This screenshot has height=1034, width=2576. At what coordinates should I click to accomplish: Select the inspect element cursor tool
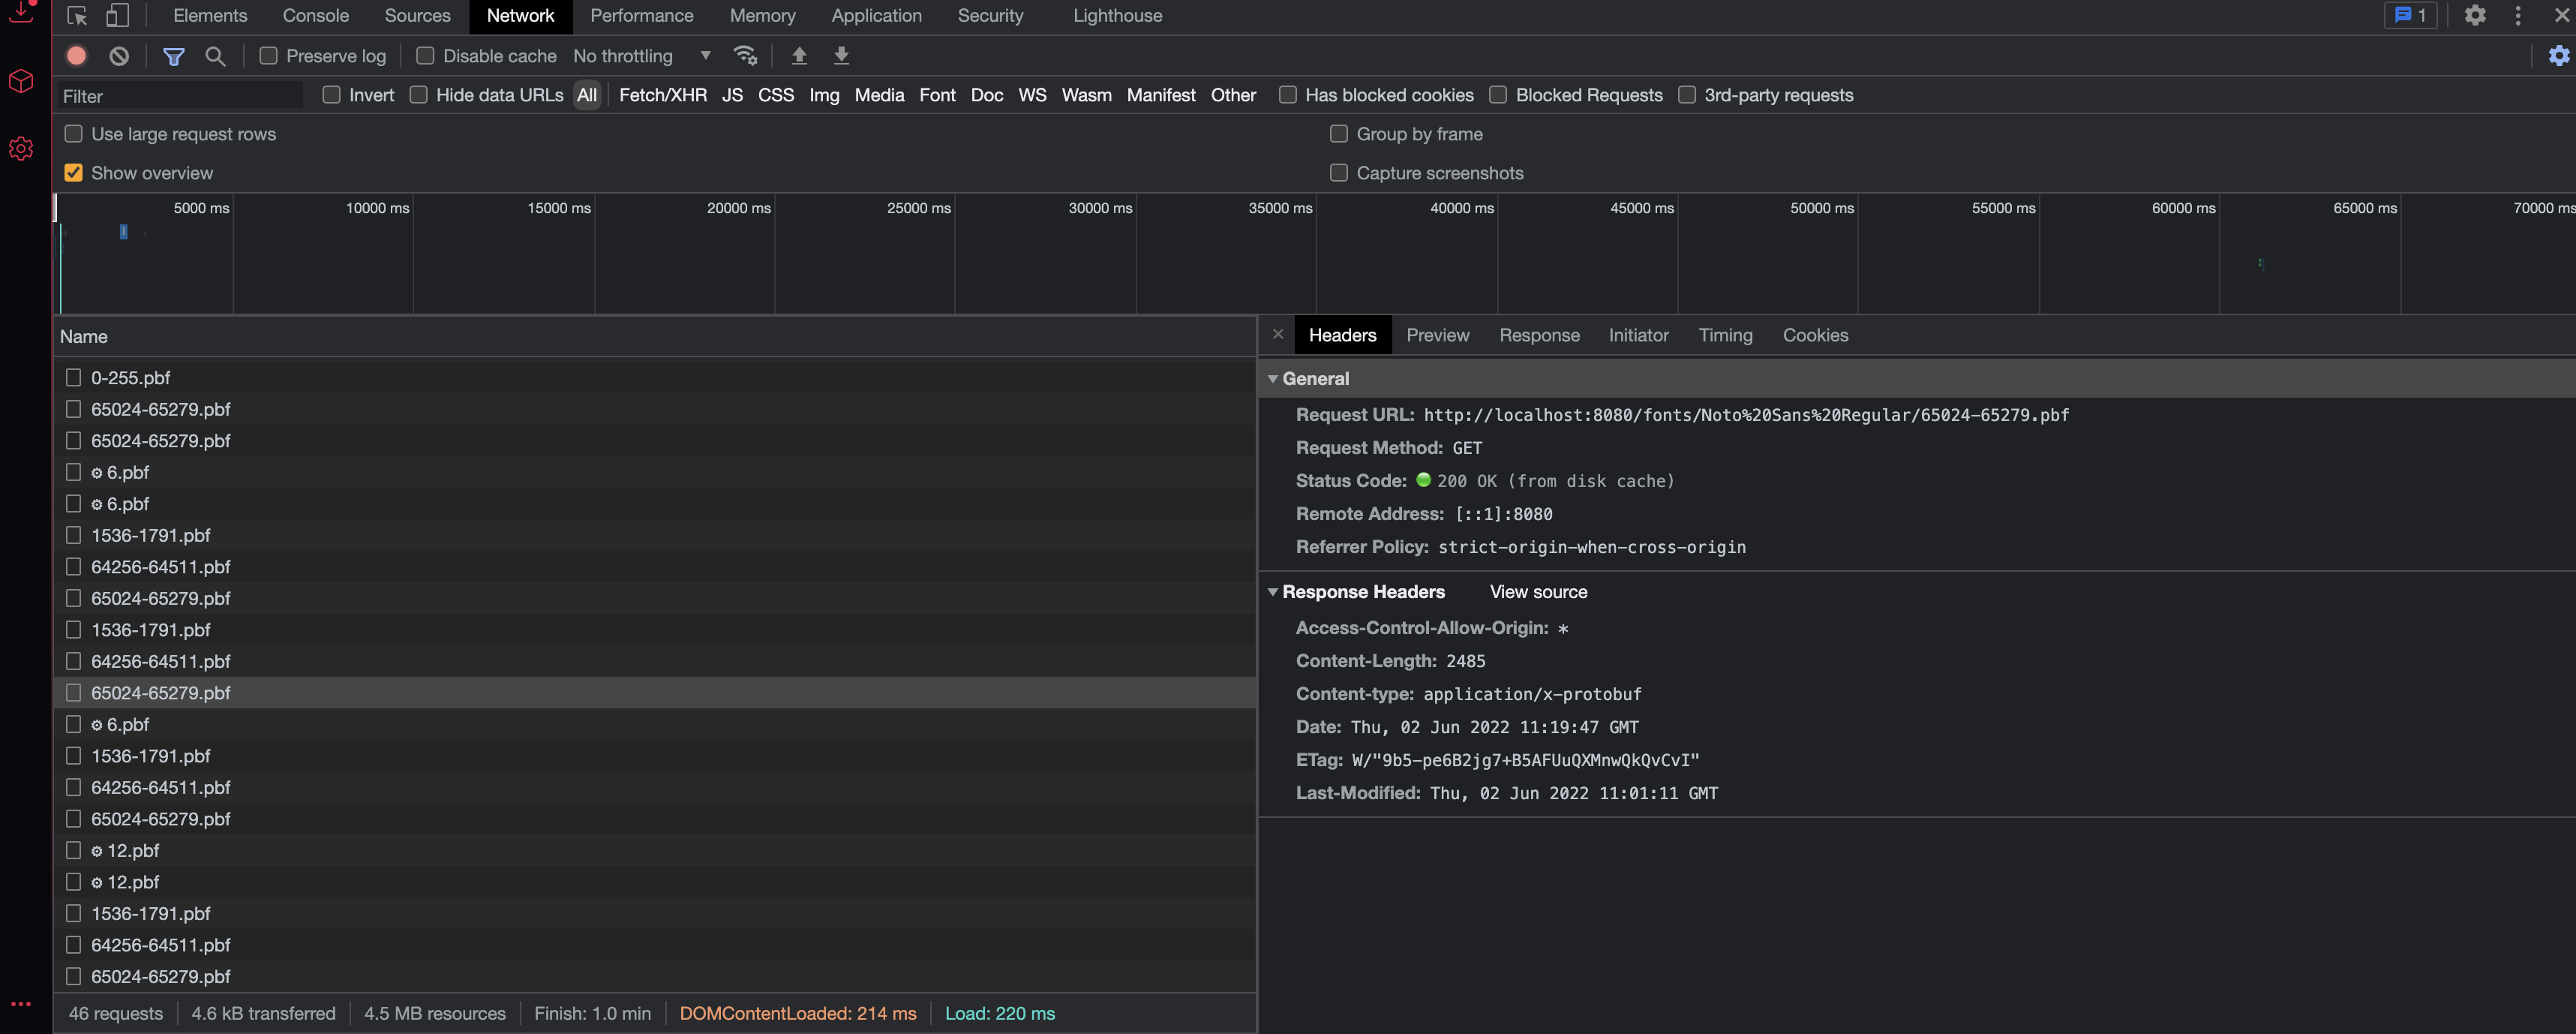[x=77, y=16]
